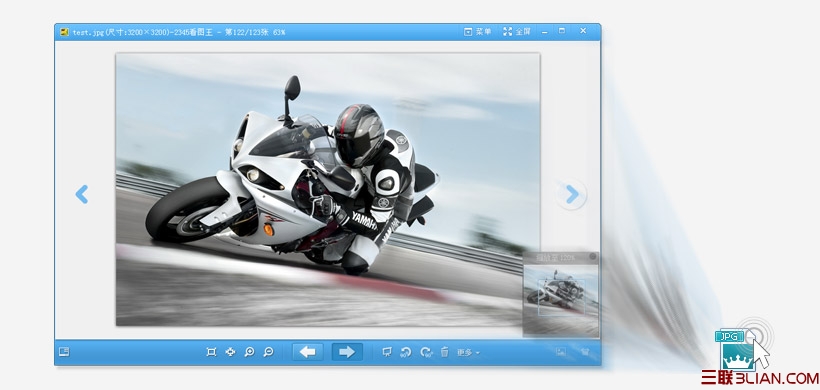
Task: Zoom out with the minus magnifier
Action: coord(268,352)
